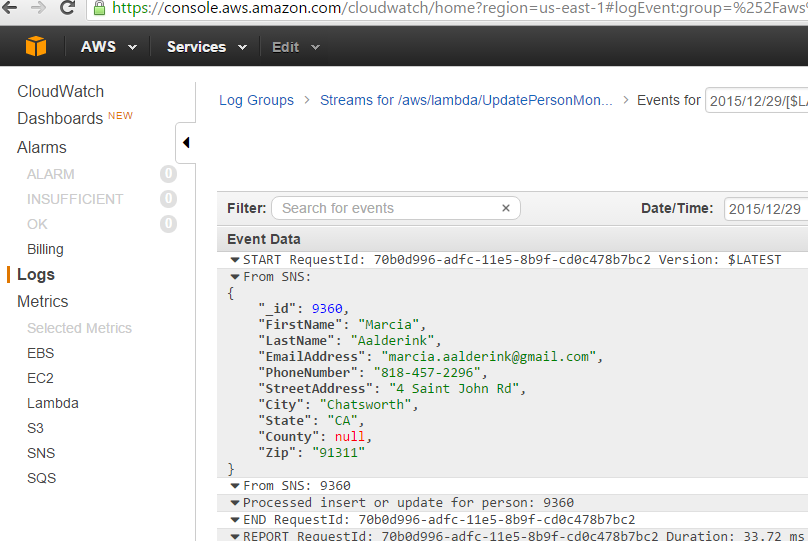Open Streams for /aws/lambda/UpdatePersonMon link

tap(466, 100)
